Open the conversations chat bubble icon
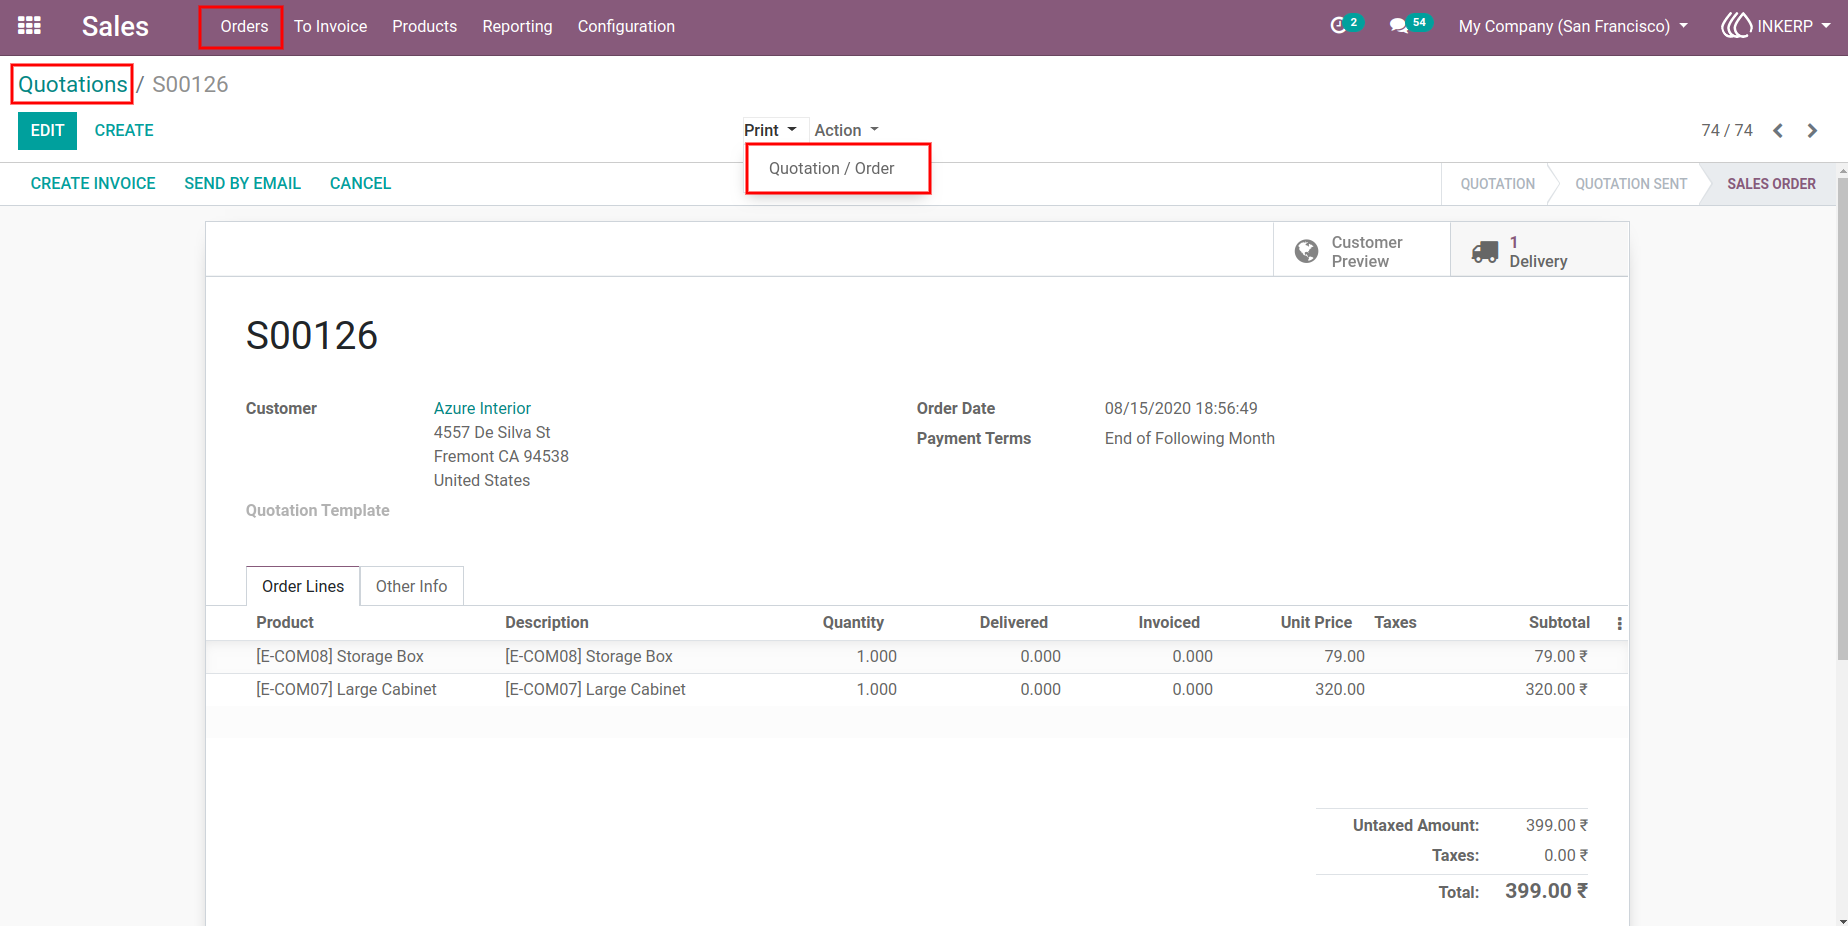 coord(1398,26)
